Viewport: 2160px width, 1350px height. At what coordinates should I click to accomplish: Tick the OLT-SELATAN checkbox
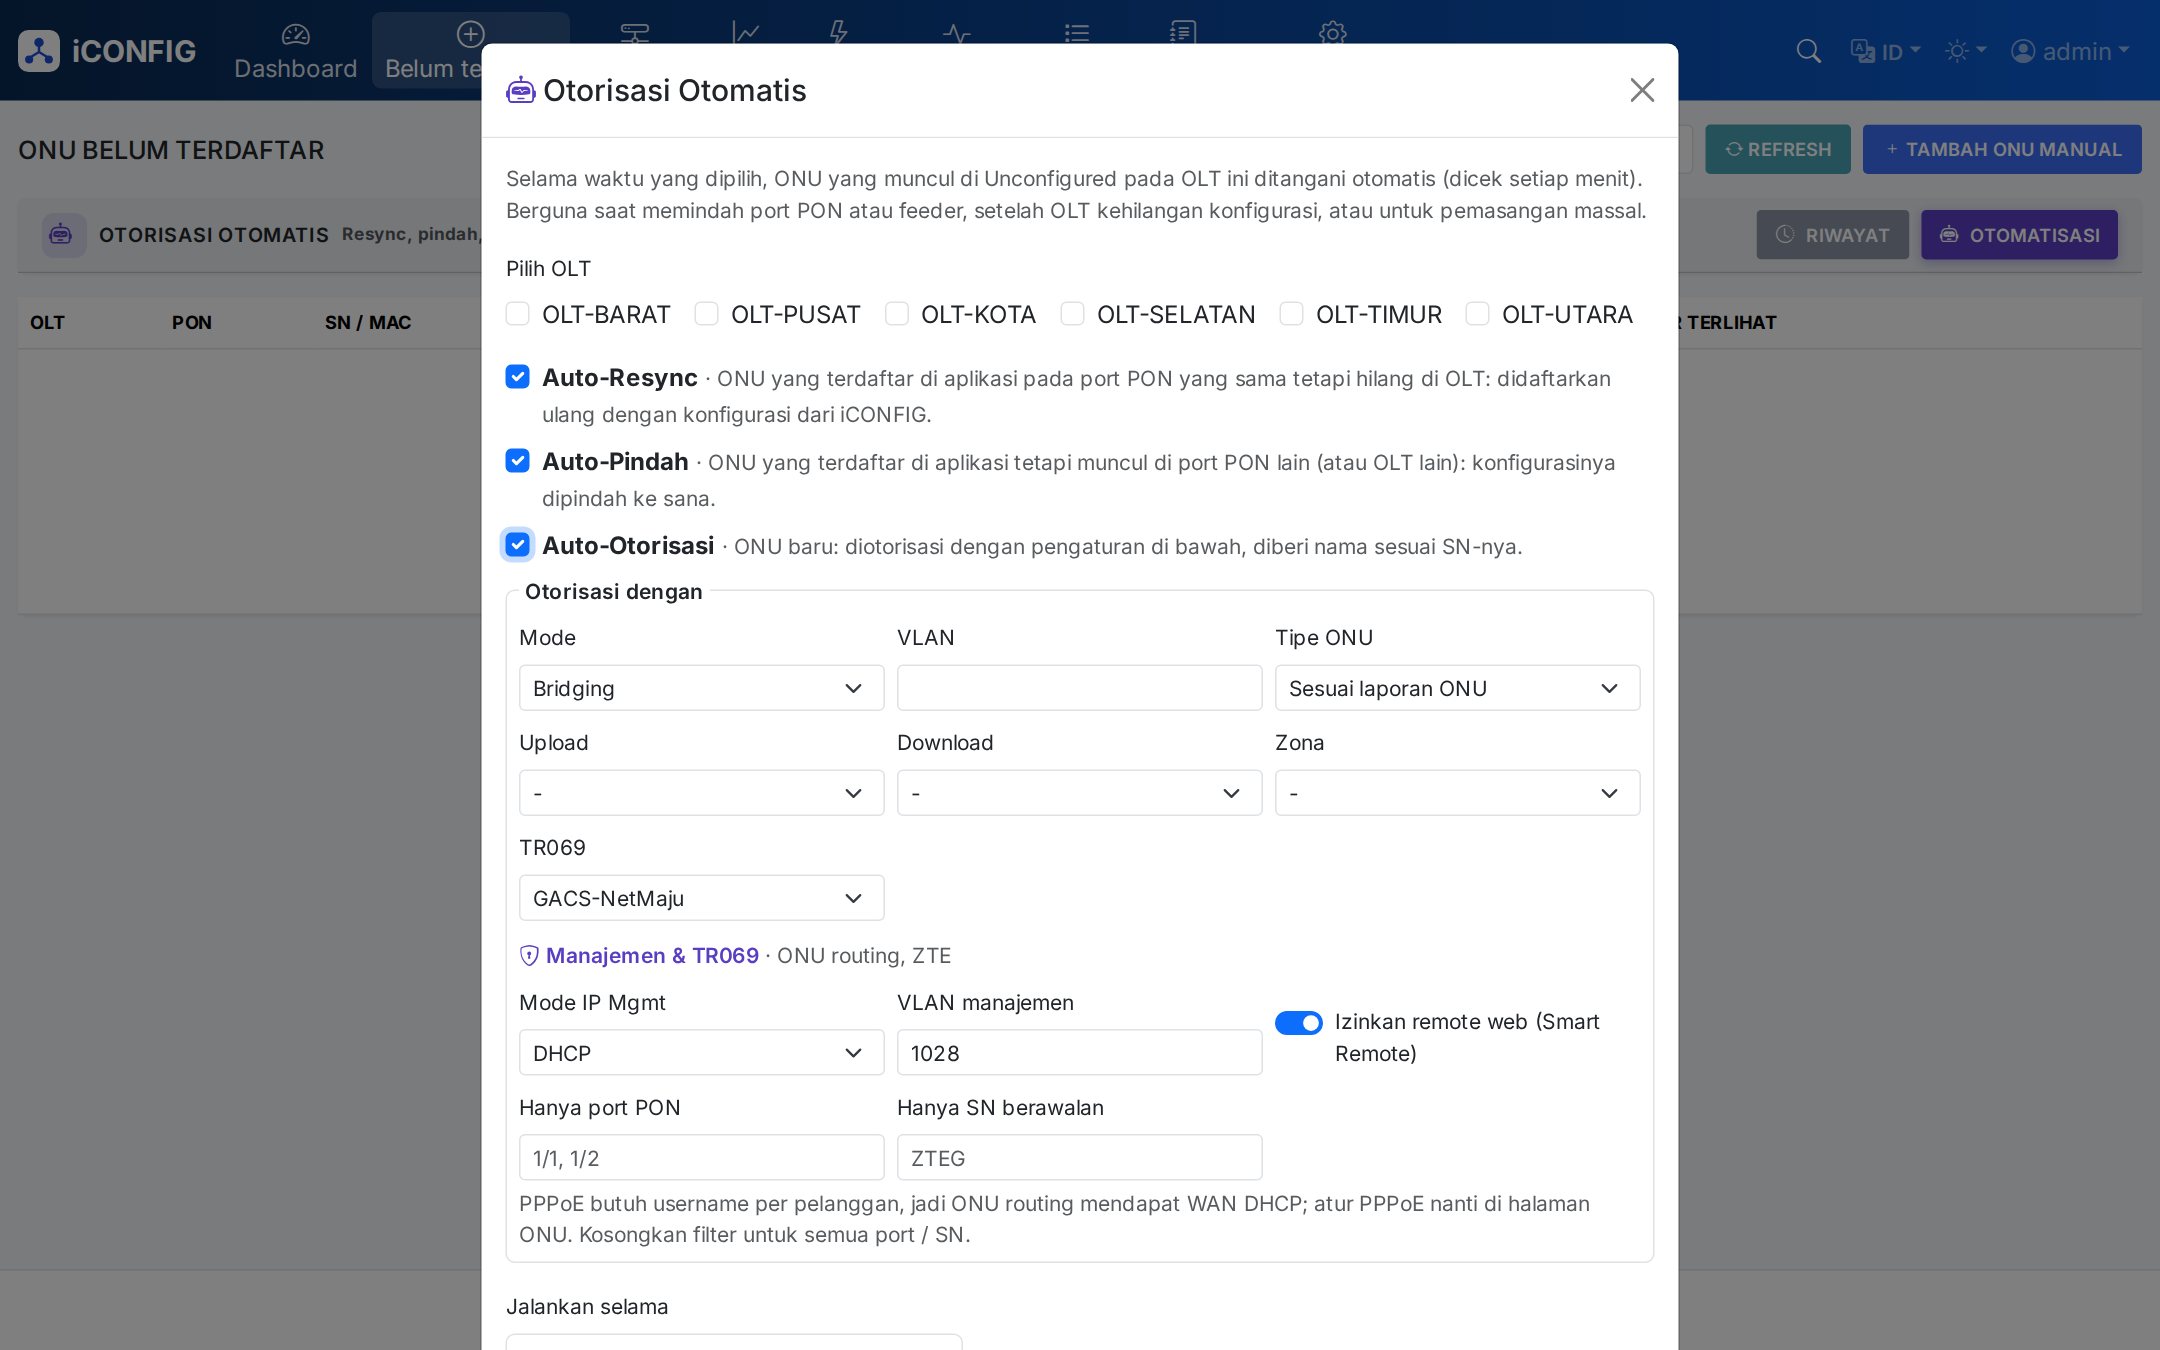pos(1072,314)
